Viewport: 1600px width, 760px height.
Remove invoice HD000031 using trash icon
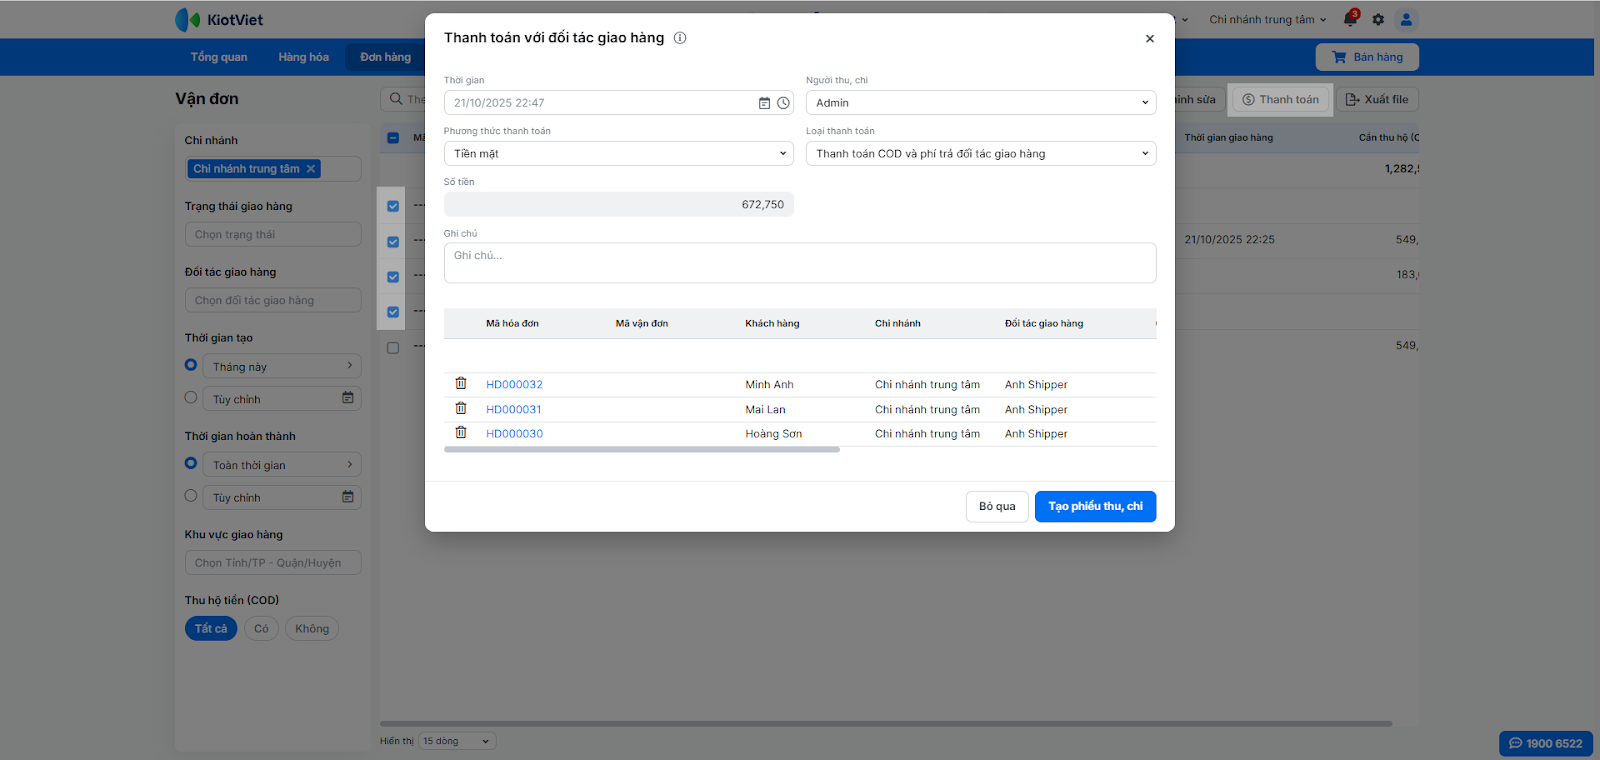tap(461, 408)
